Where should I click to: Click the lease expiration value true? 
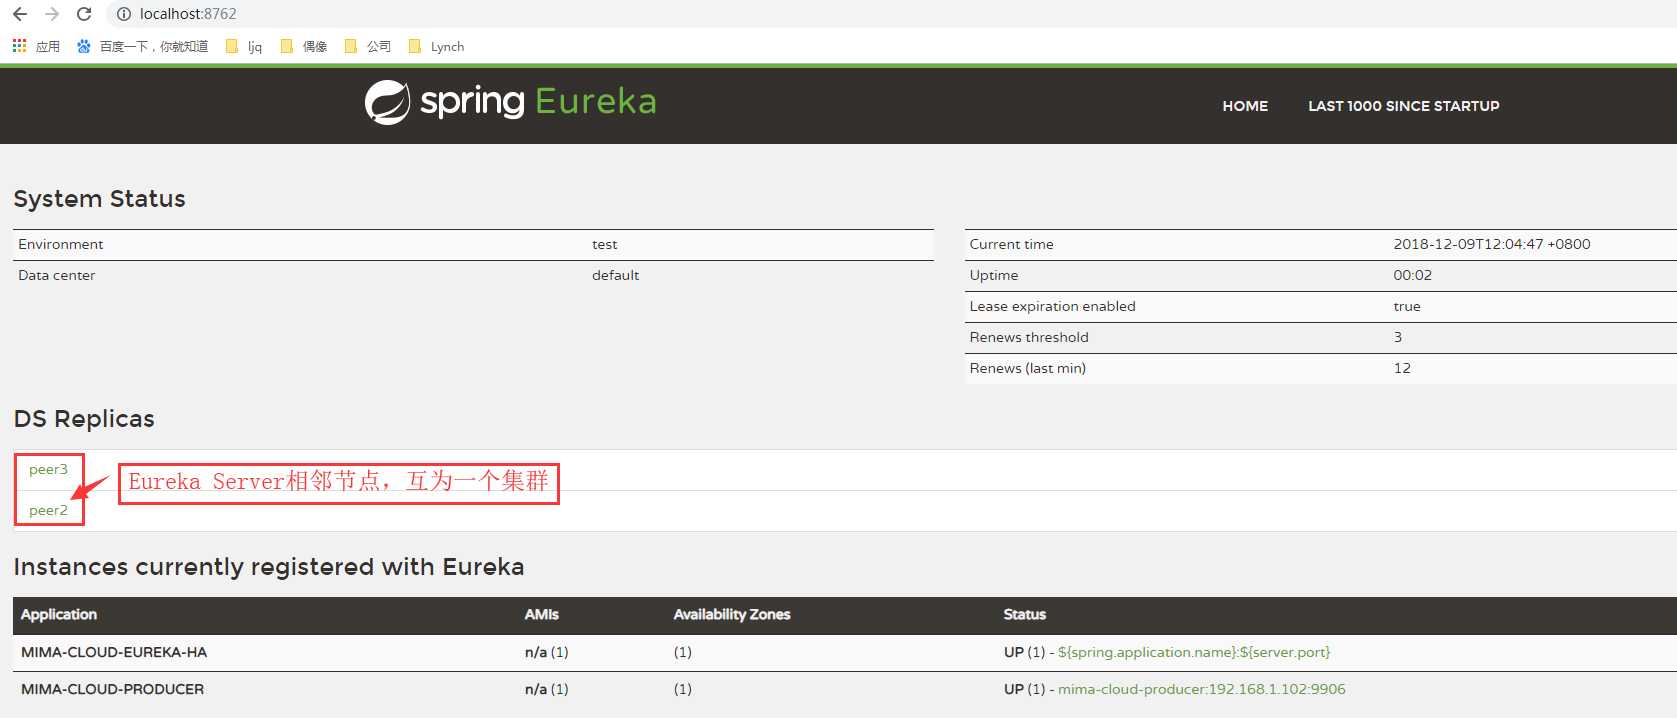[1407, 306]
